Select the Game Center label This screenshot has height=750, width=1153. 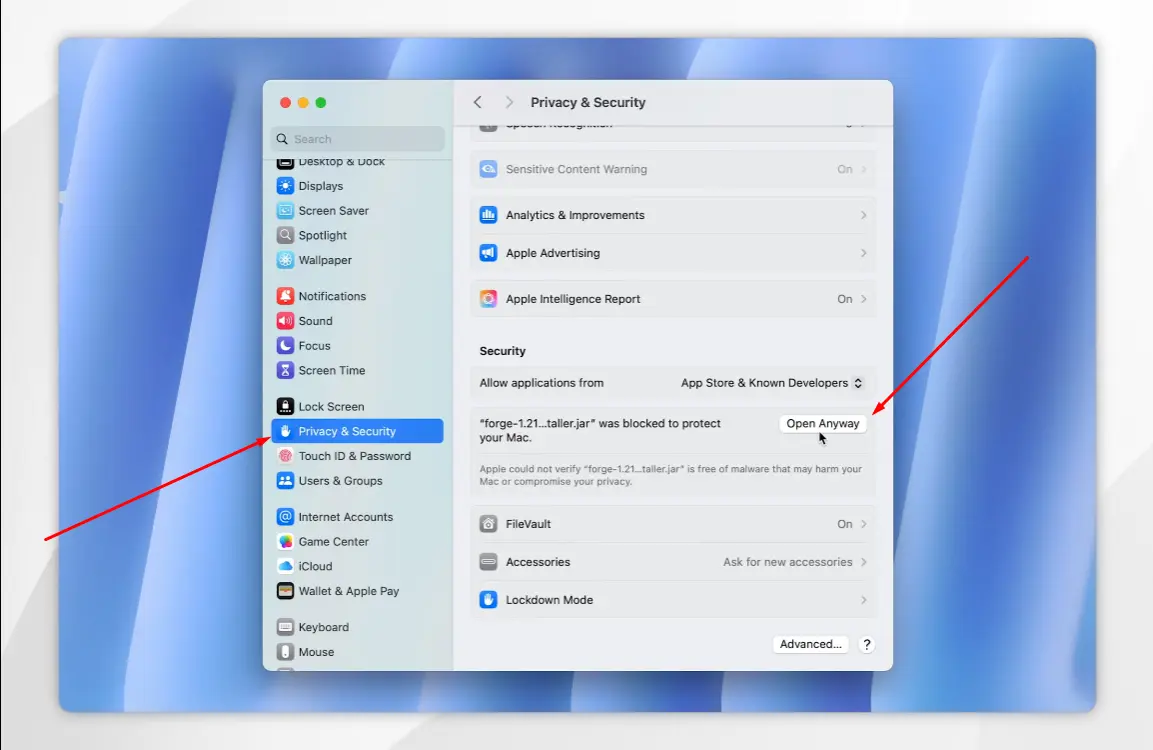click(333, 541)
